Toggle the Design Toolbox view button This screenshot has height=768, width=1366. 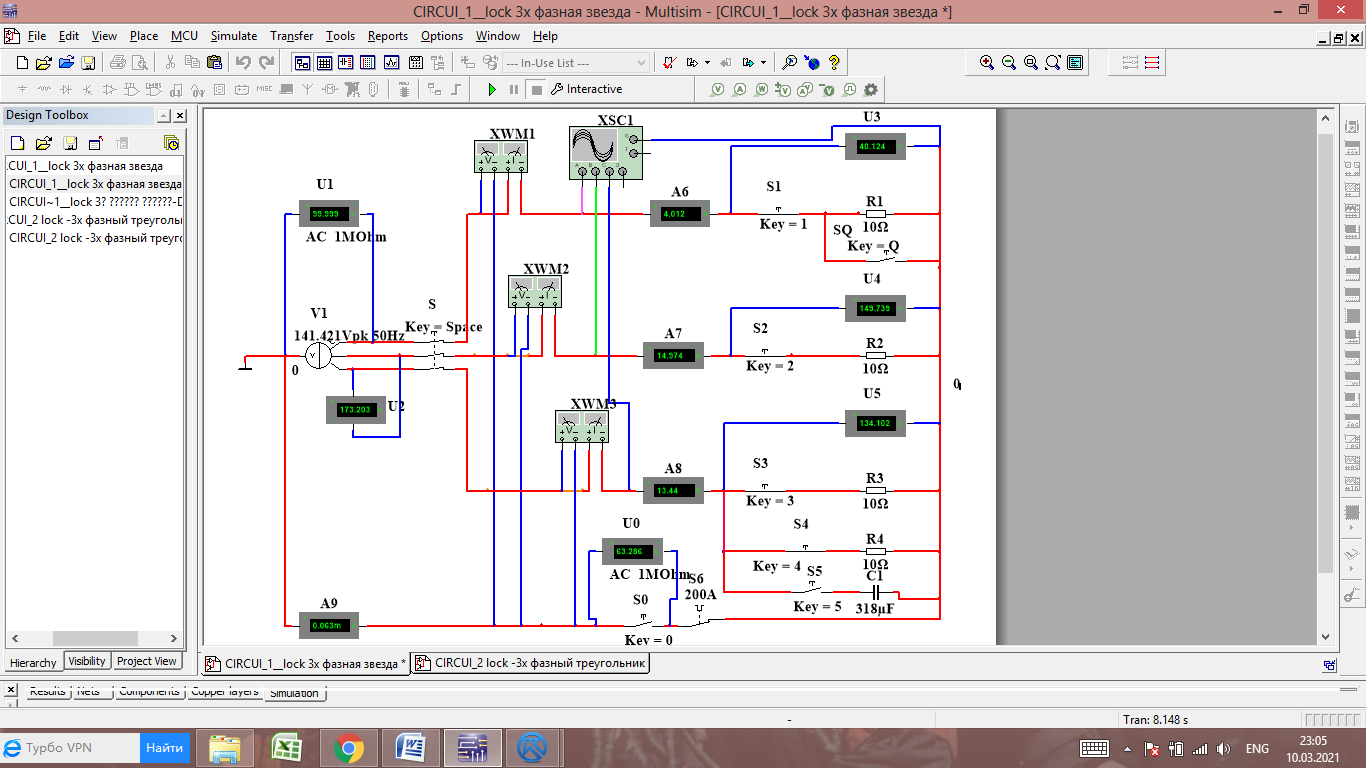(302, 63)
